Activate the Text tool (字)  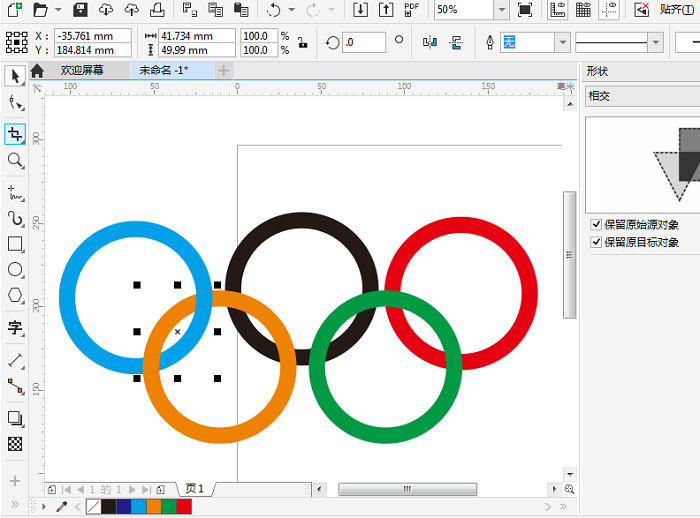click(x=15, y=327)
